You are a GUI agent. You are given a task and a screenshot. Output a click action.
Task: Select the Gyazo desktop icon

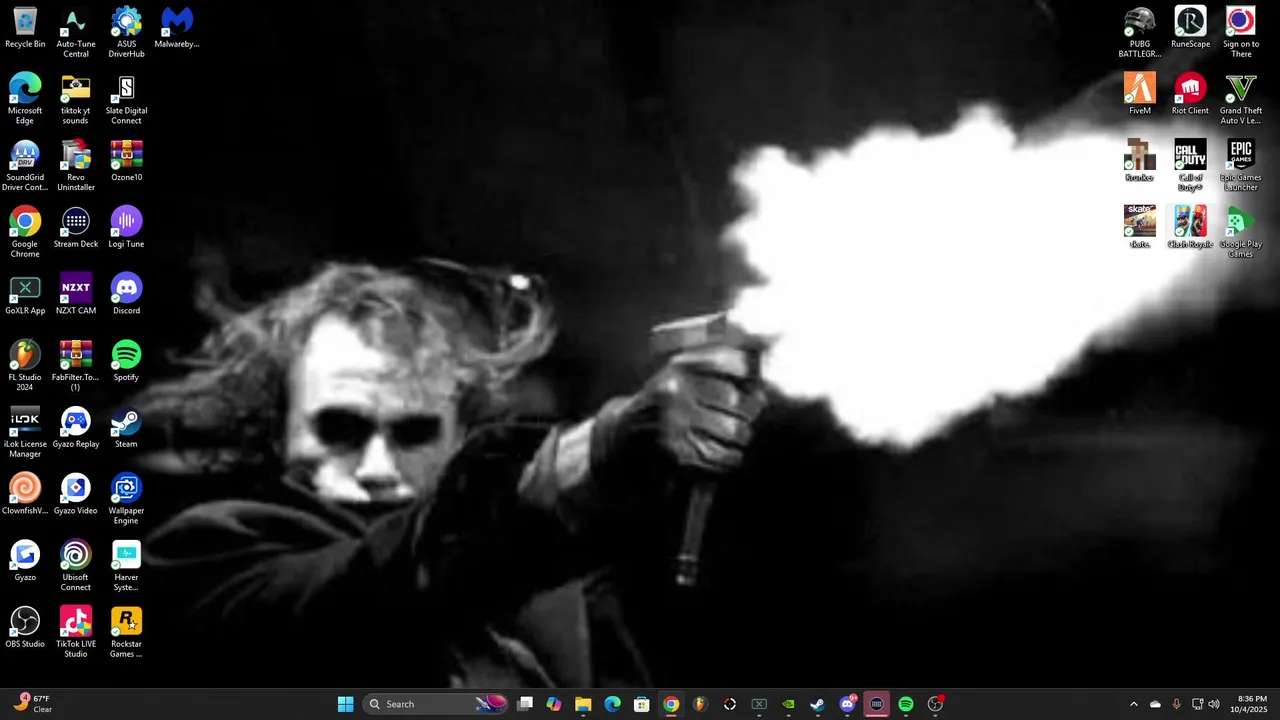(x=25, y=562)
